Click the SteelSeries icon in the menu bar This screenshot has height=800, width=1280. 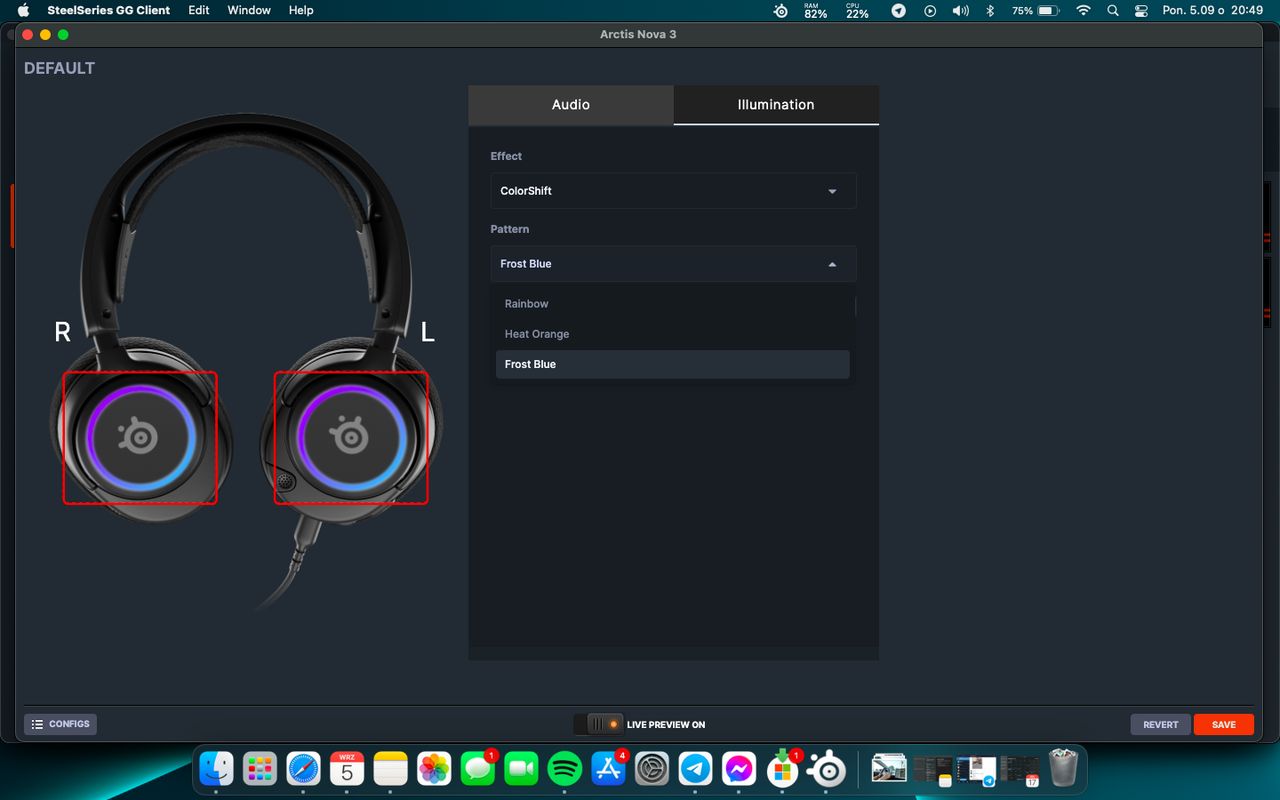tap(781, 10)
